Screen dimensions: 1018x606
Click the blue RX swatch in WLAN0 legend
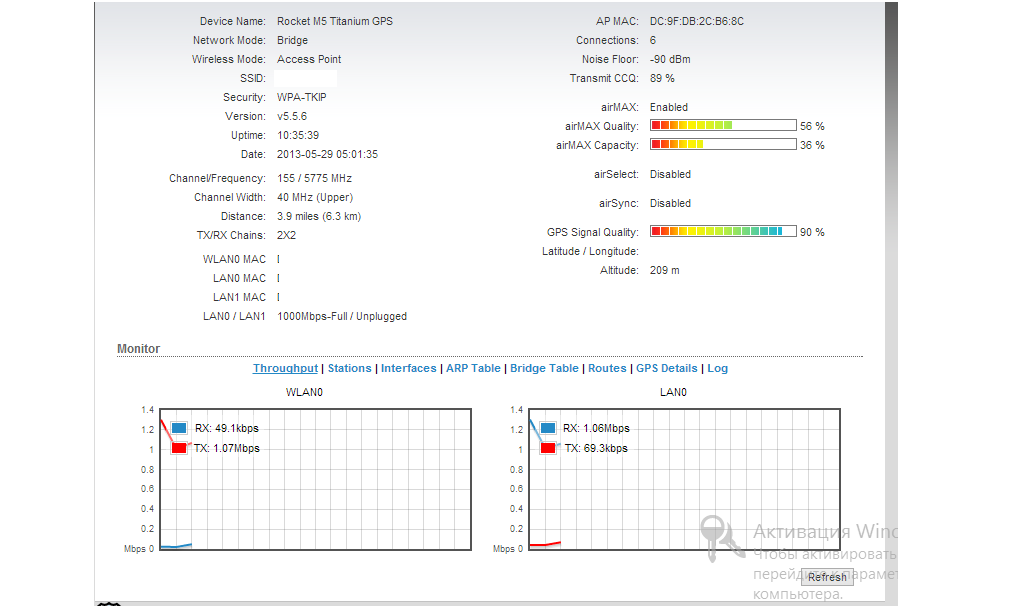(179, 428)
